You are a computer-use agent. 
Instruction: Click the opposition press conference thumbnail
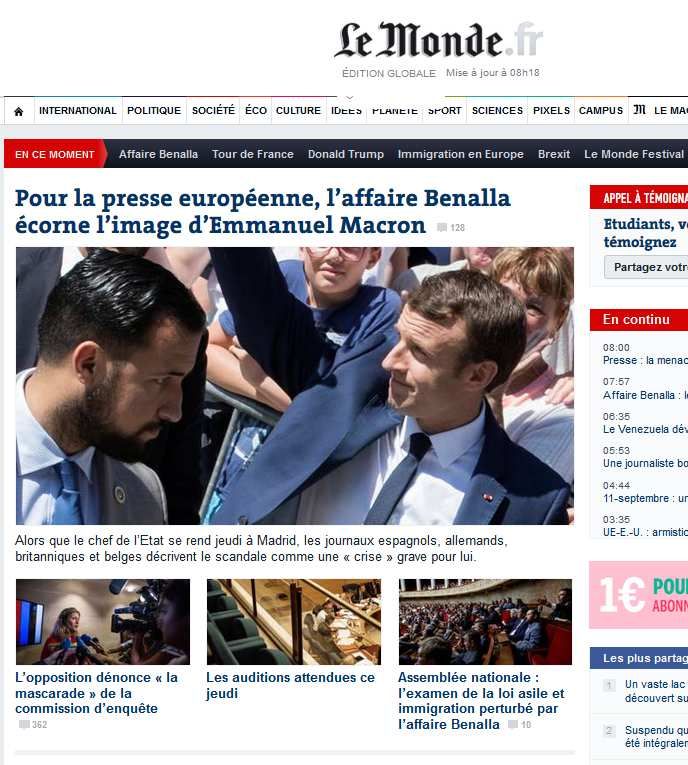coord(102,622)
